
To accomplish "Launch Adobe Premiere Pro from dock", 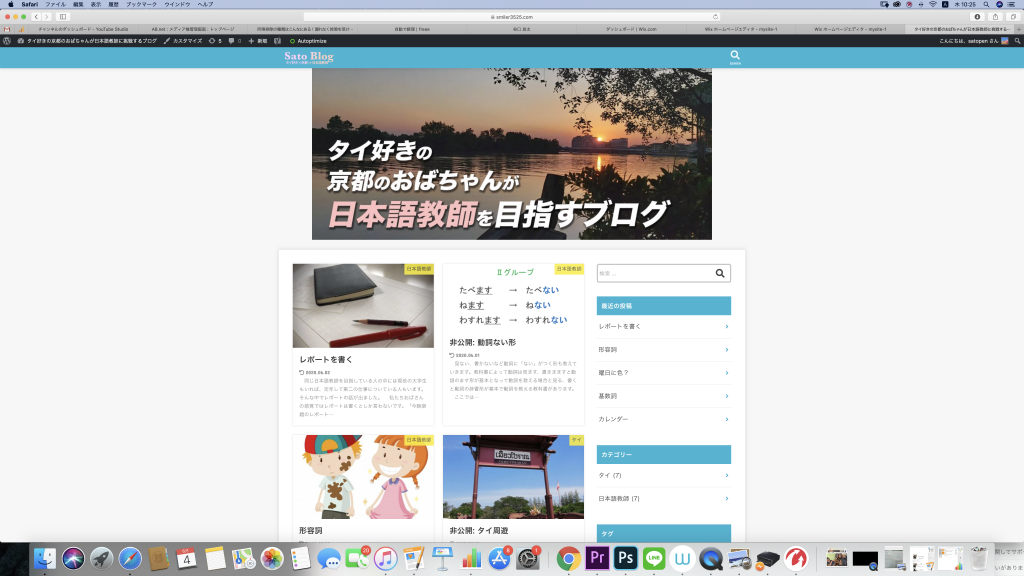I will pos(598,558).
